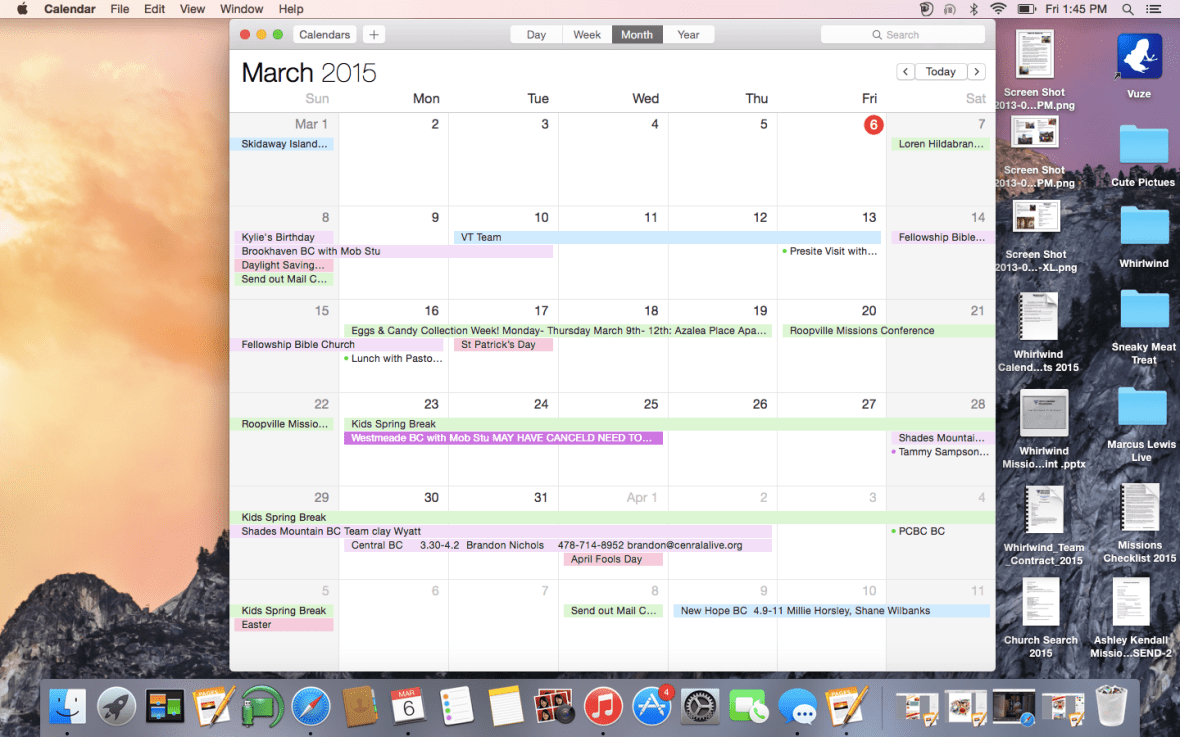
Task: Click the Spotlight search icon in menu bar
Action: (x=1129, y=9)
